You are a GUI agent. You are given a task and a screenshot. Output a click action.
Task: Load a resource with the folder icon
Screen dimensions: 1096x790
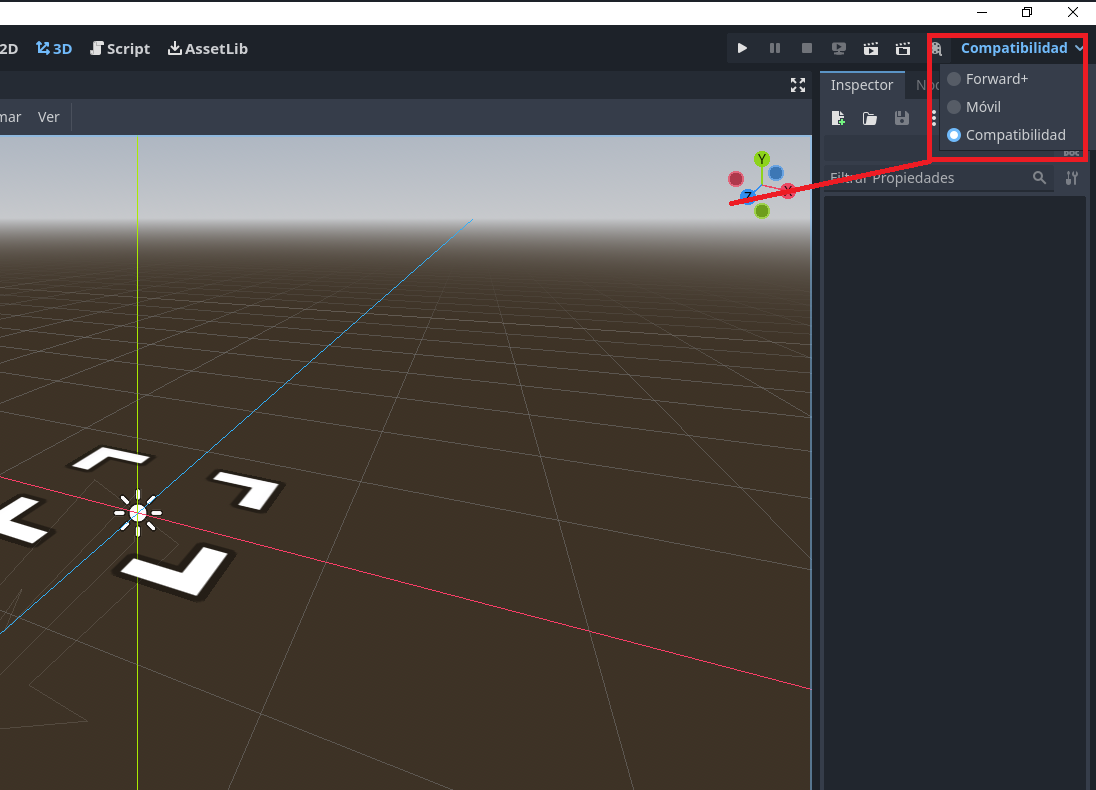coord(870,118)
